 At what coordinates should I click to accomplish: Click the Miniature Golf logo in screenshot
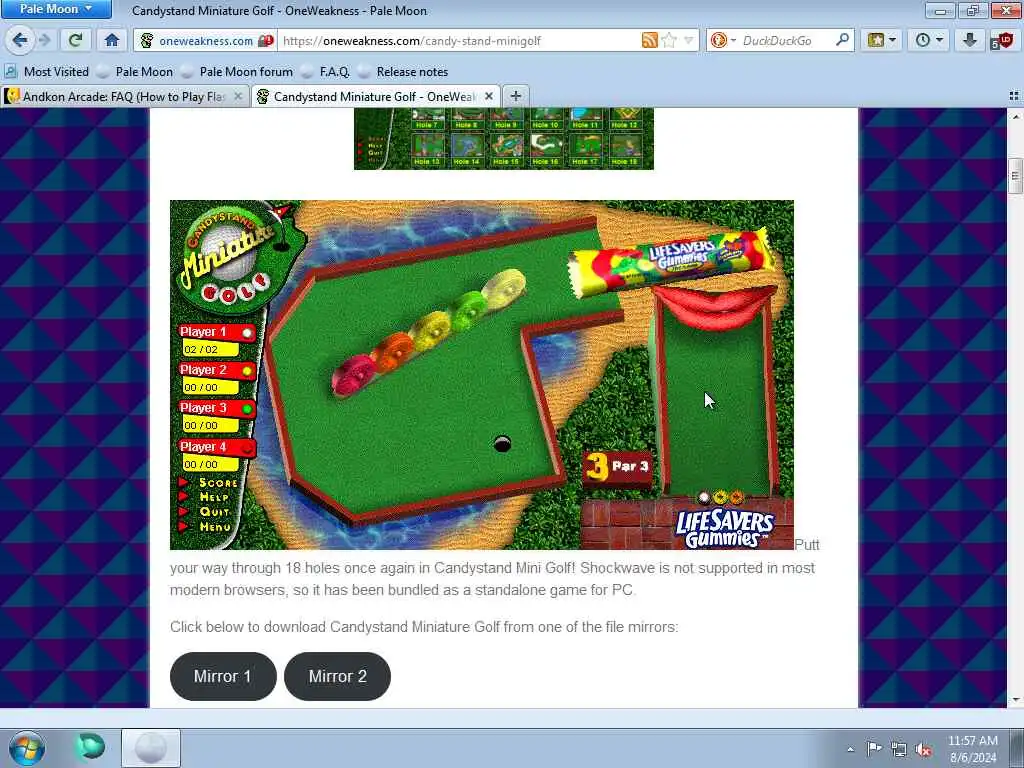pyautogui.click(x=238, y=258)
